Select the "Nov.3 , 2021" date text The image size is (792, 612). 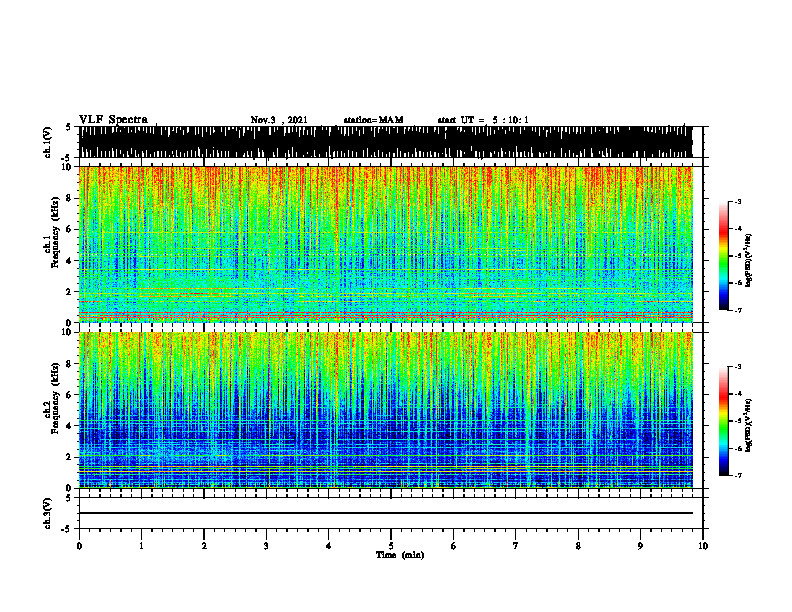279,120
